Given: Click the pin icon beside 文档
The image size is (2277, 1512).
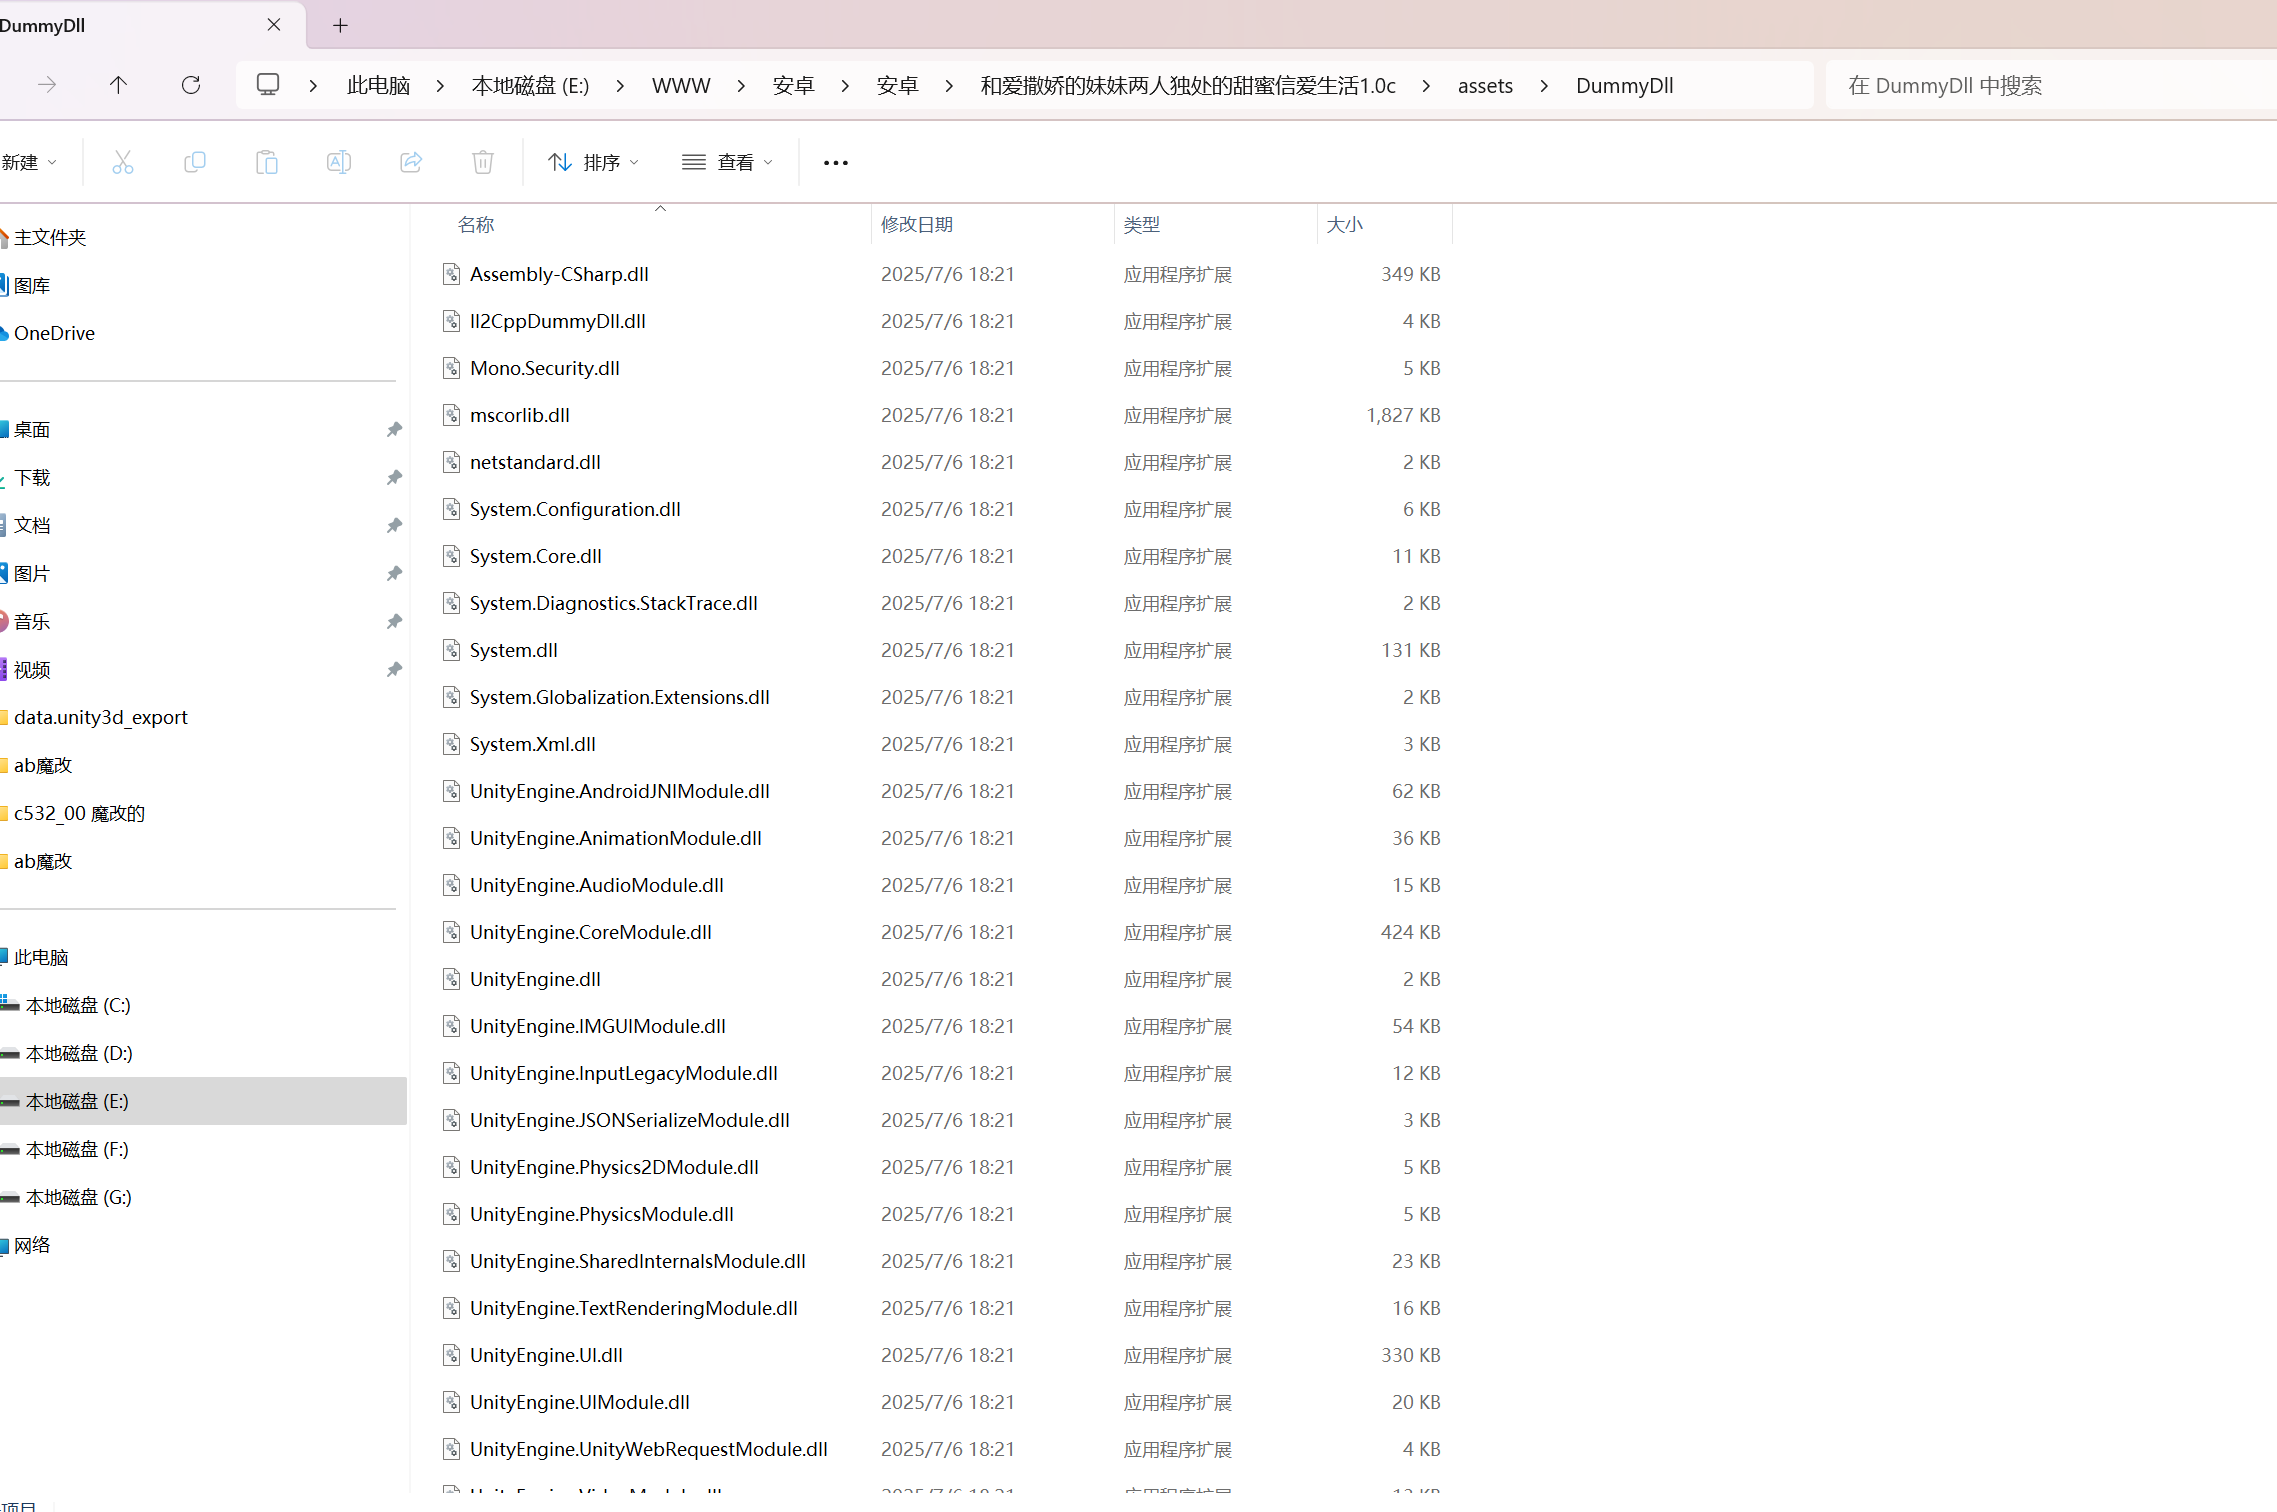Looking at the screenshot, I should point(394,526).
